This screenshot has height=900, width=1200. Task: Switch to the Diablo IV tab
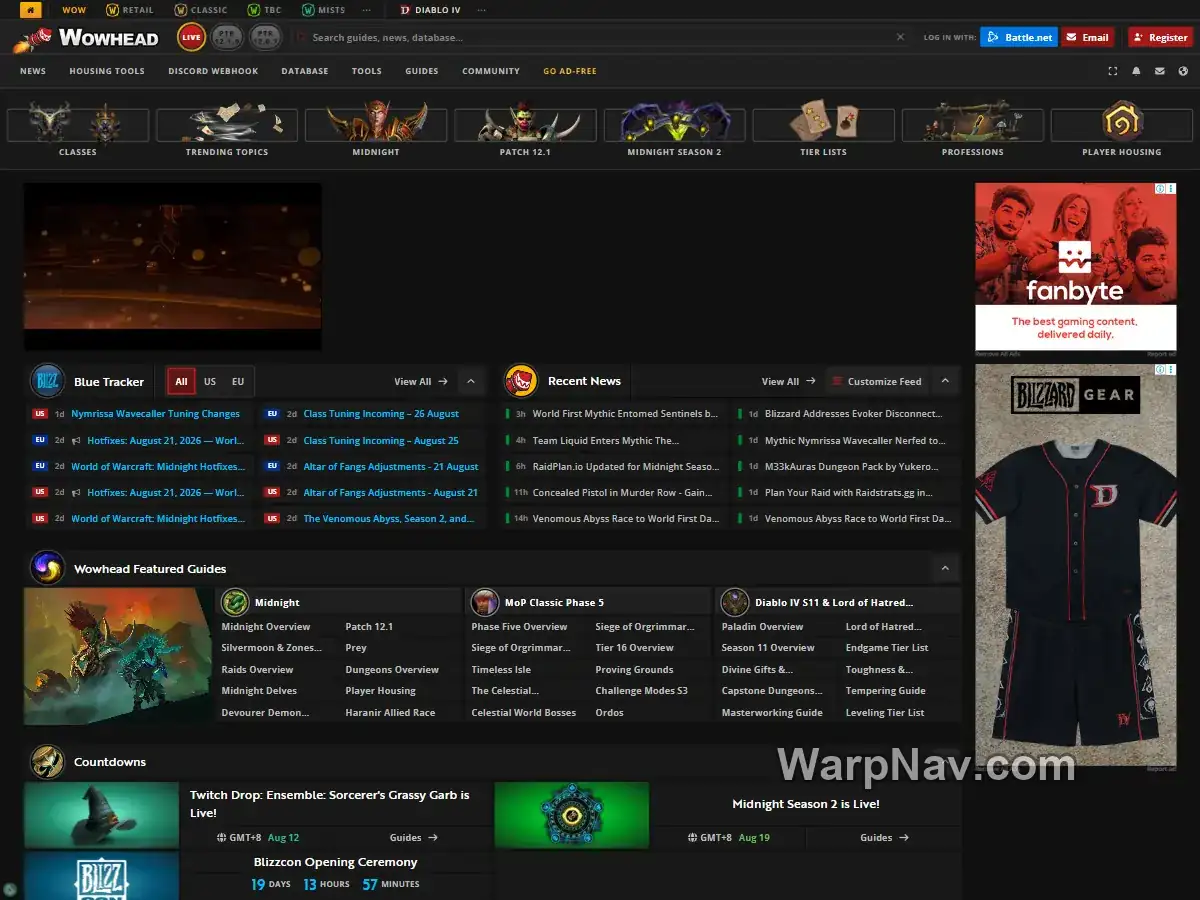pyautogui.click(x=431, y=10)
